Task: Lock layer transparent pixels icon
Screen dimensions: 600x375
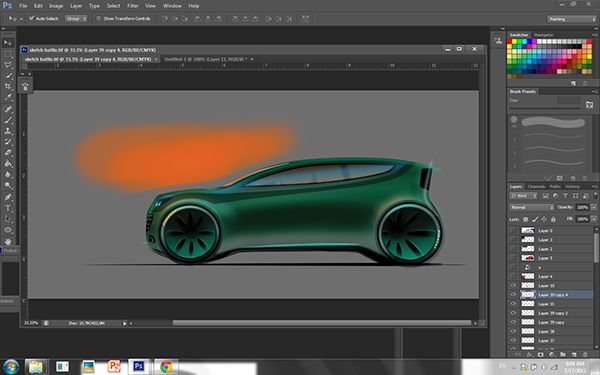Action: [526, 219]
